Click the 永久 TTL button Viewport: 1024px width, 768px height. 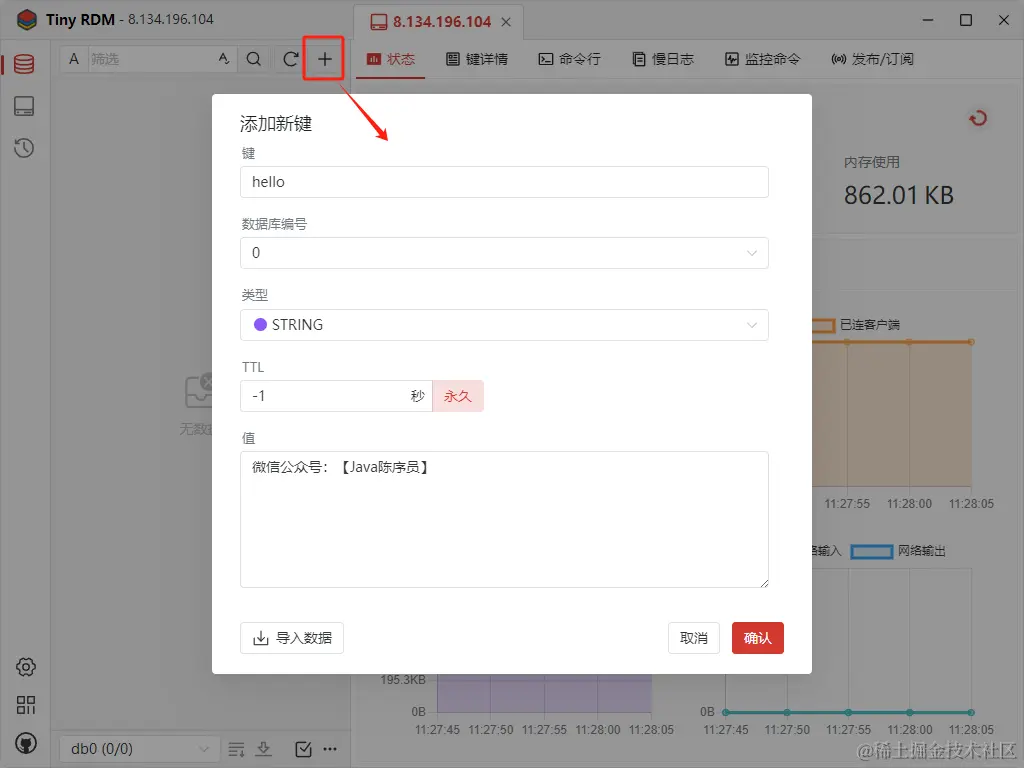coord(458,396)
